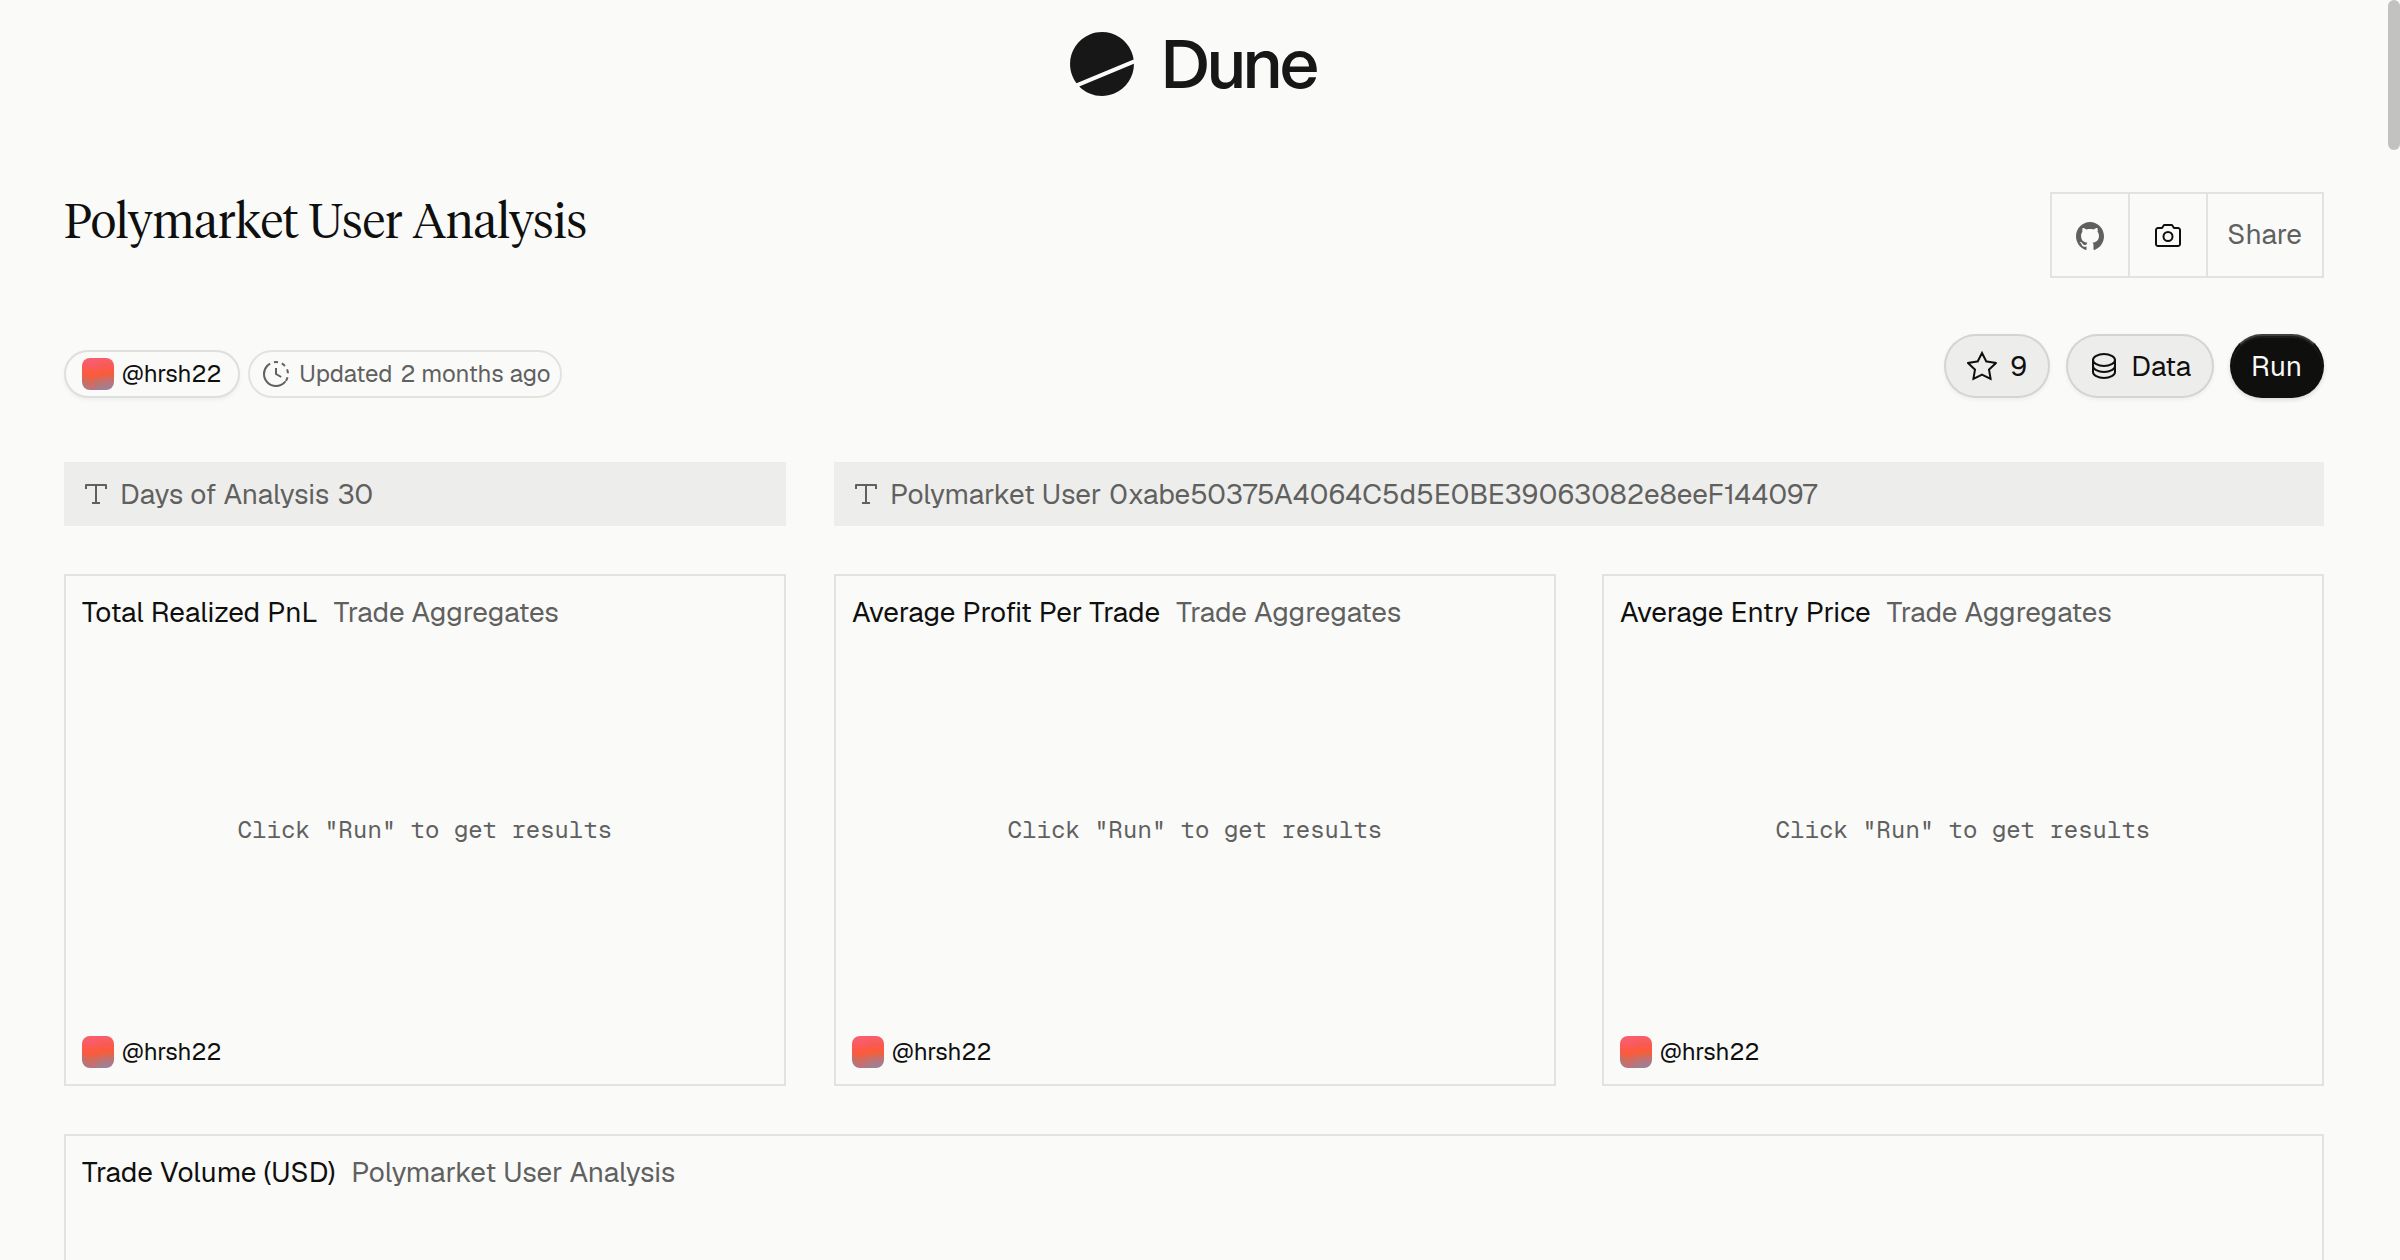This screenshot has width=2400, height=1260.
Task: Edit the Days of Analysis 30 field
Action: coord(425,494)
